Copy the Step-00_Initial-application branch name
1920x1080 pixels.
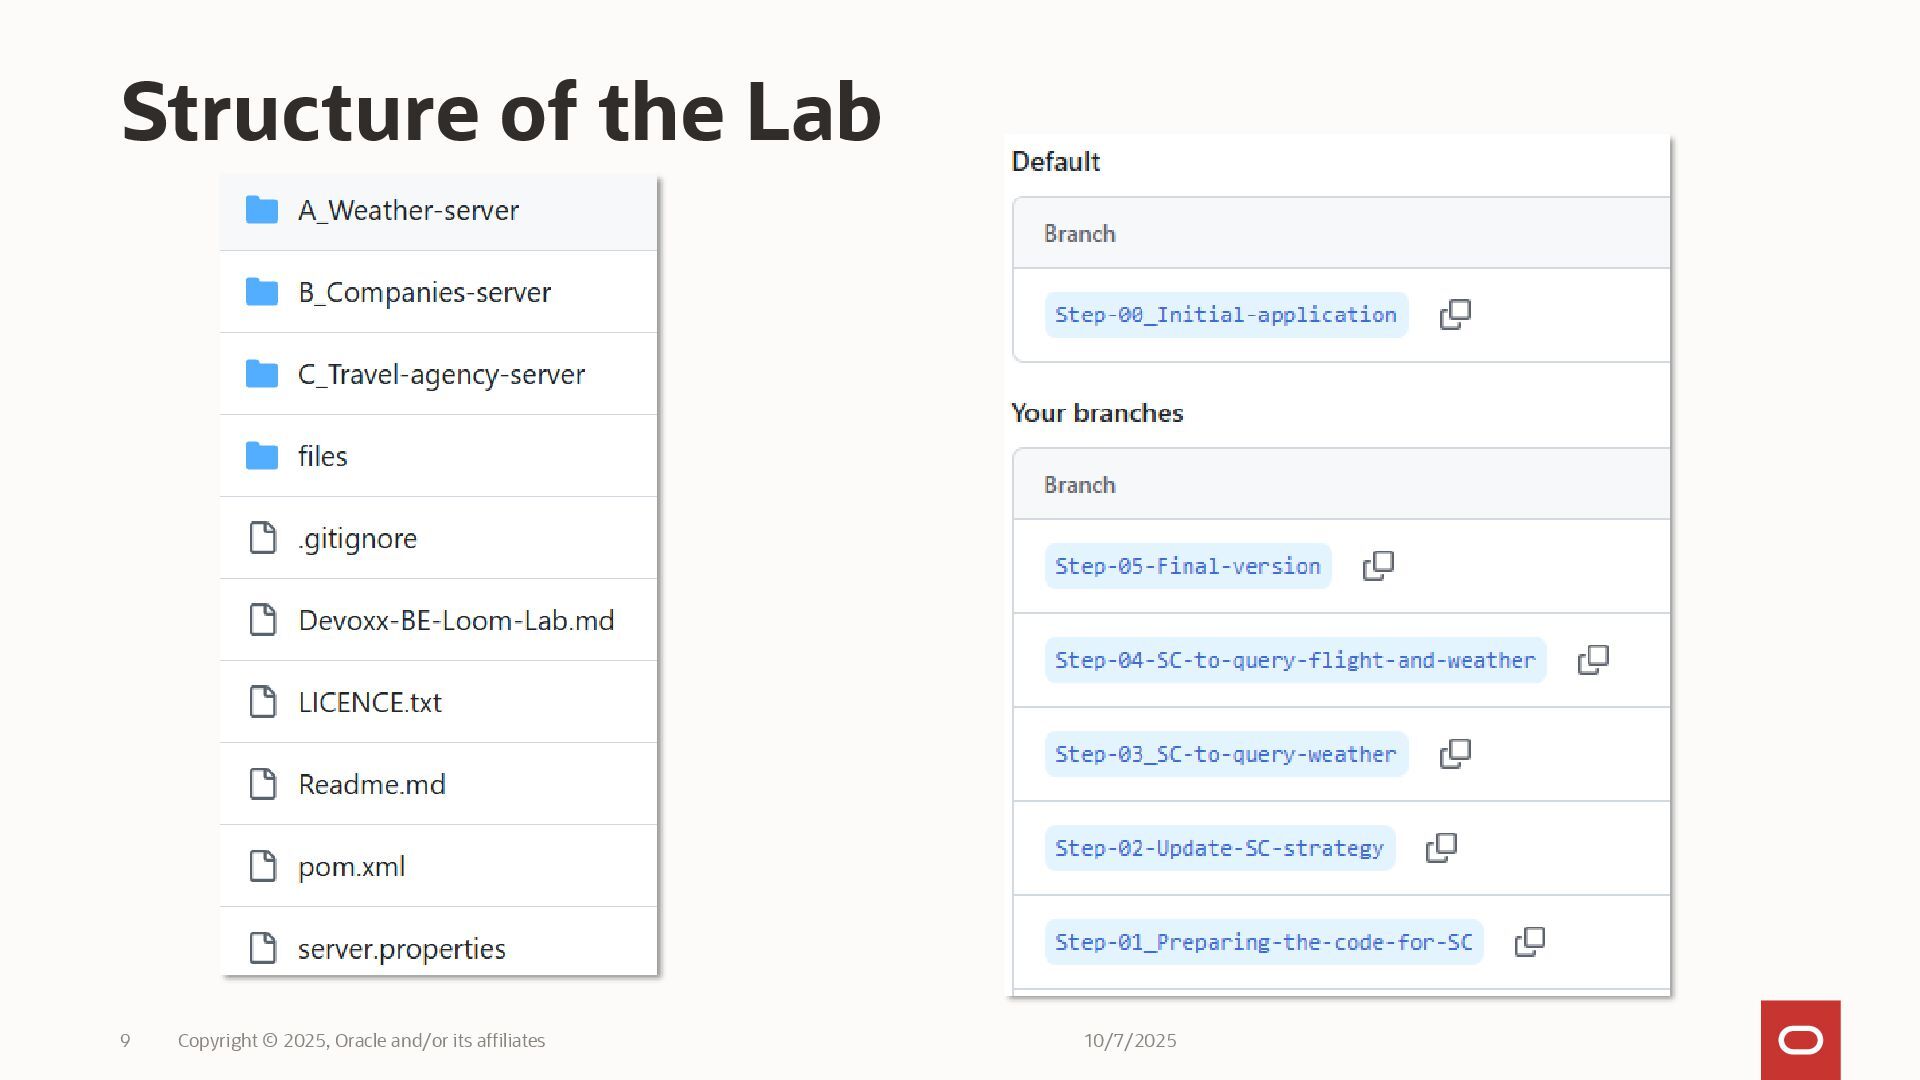[x=1455, y=315]
